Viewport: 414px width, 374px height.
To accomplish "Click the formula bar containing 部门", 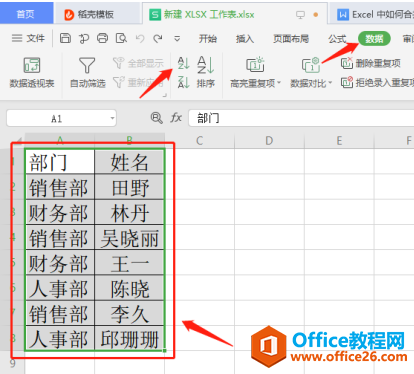I will [x=301, y=118].
